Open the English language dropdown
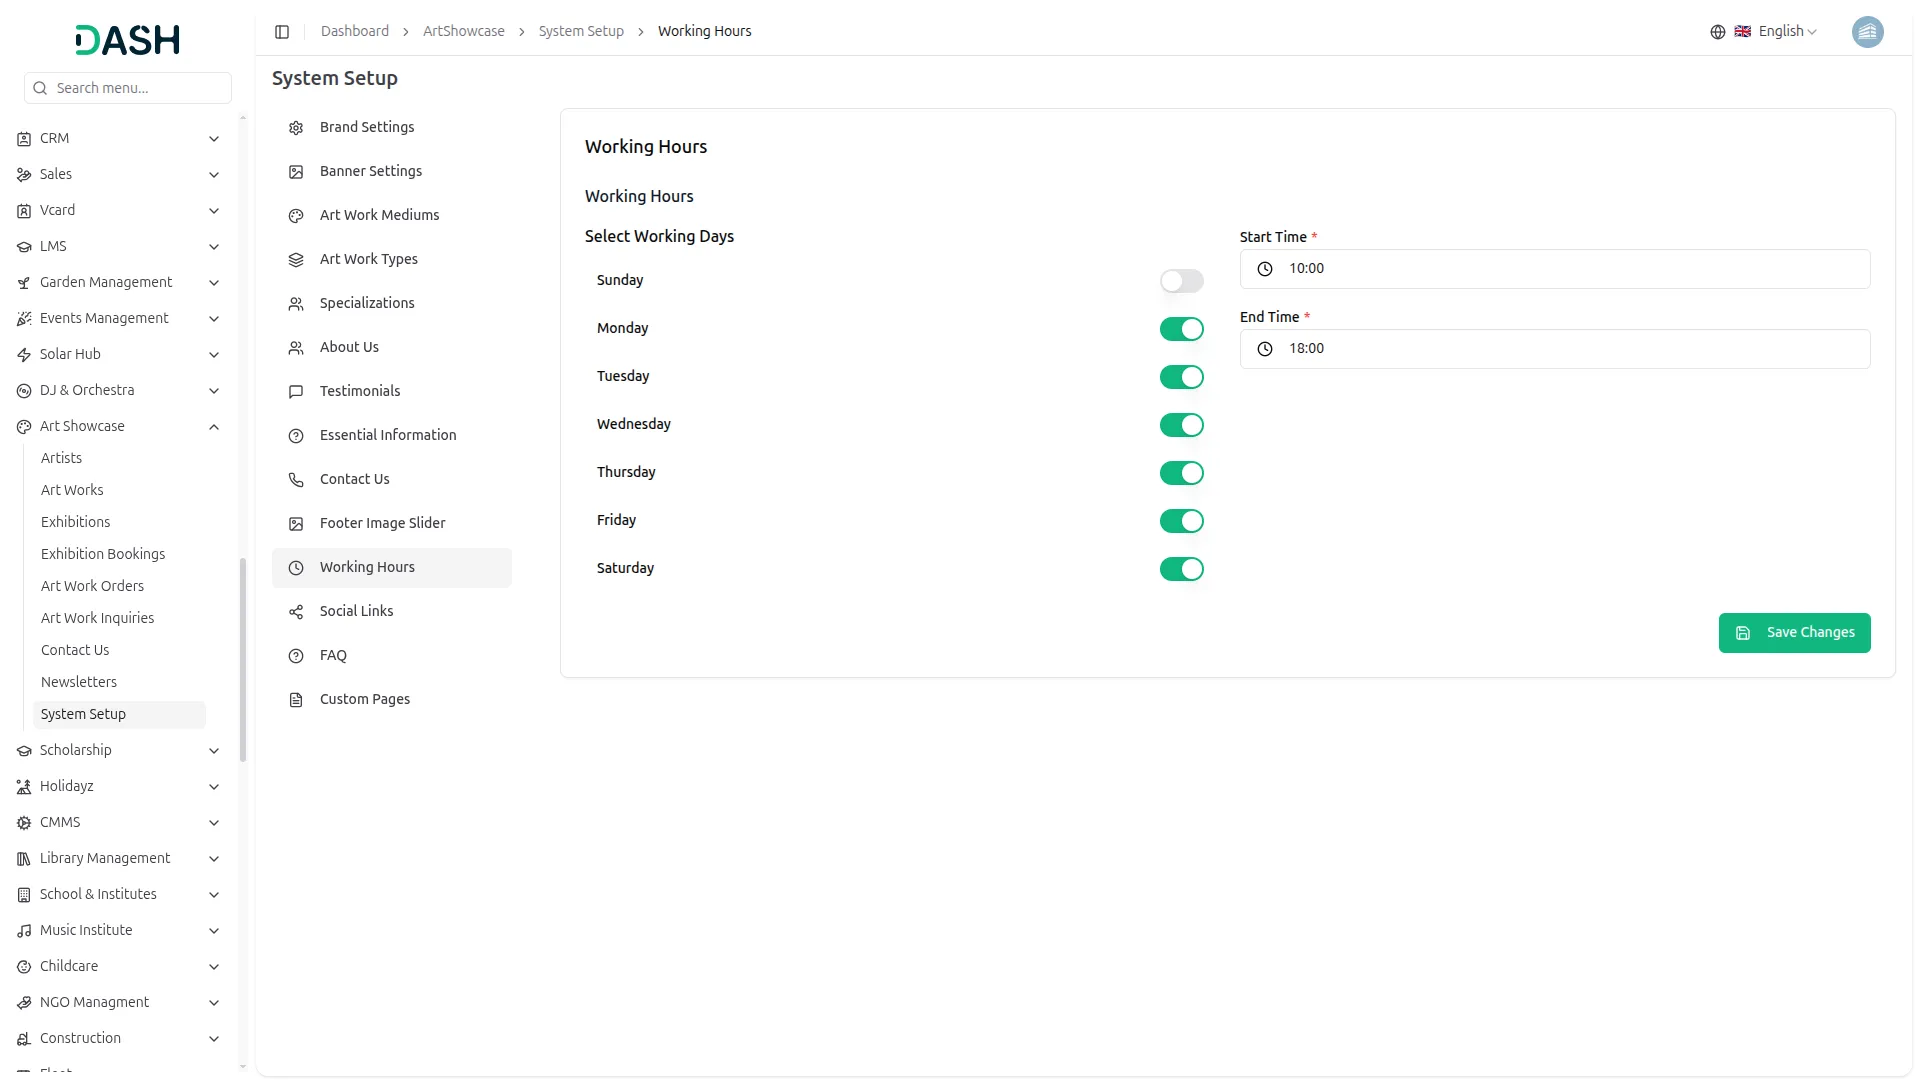1920x1080 pixels. [1786, 32]
